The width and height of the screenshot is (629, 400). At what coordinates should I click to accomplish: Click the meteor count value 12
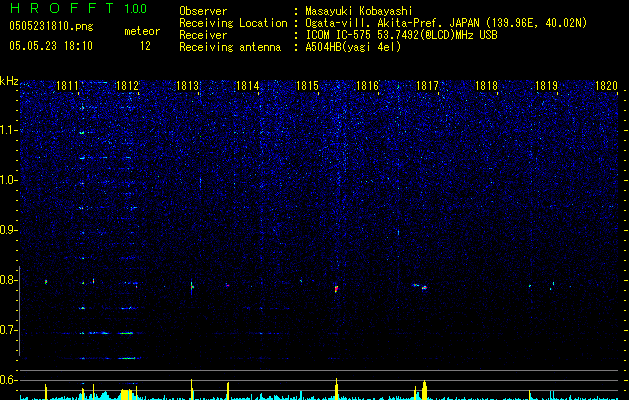[x=145, y=46]
